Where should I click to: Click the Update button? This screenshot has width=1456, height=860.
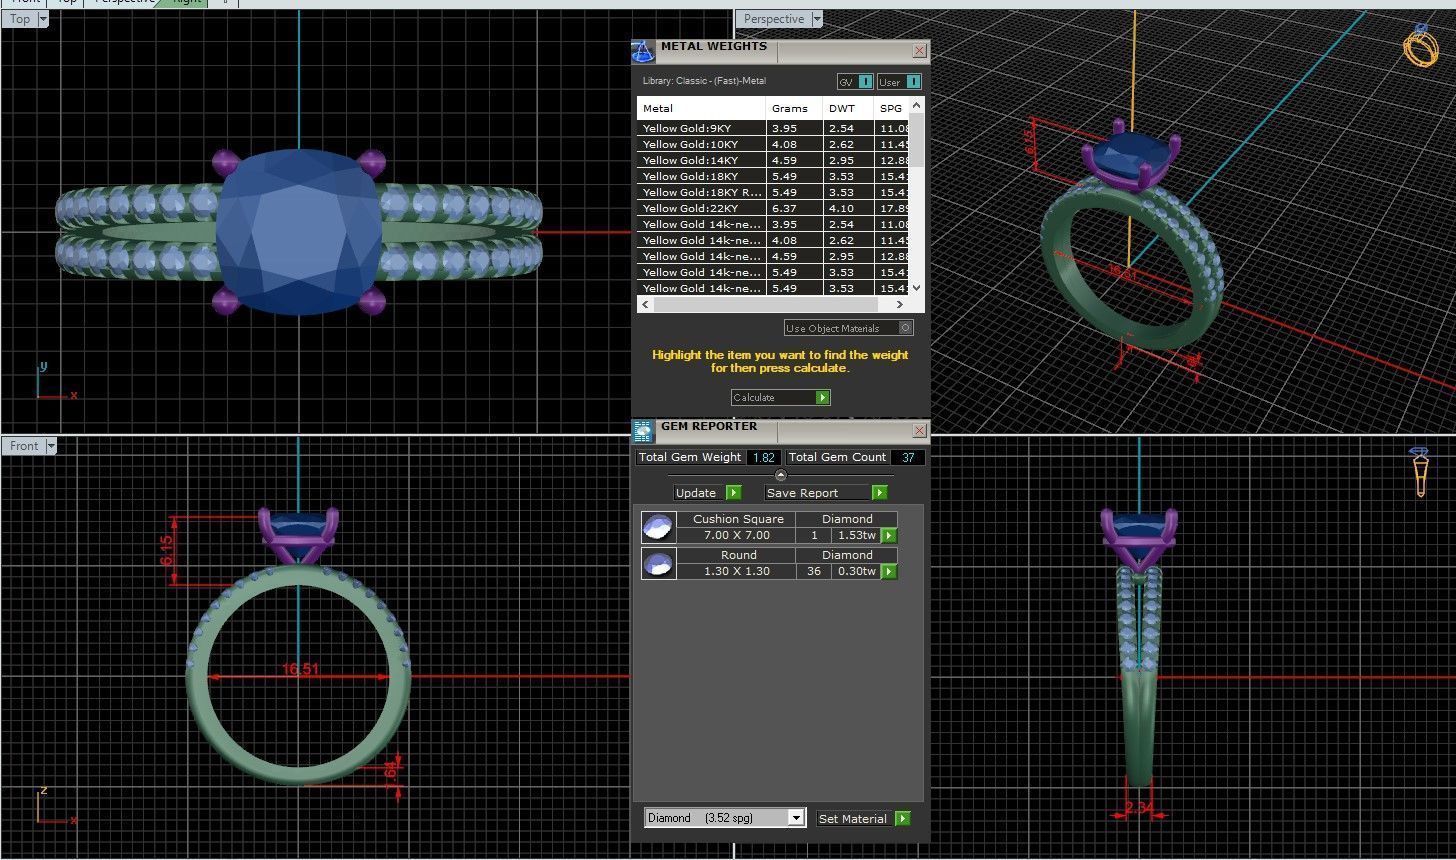[707, 493]
